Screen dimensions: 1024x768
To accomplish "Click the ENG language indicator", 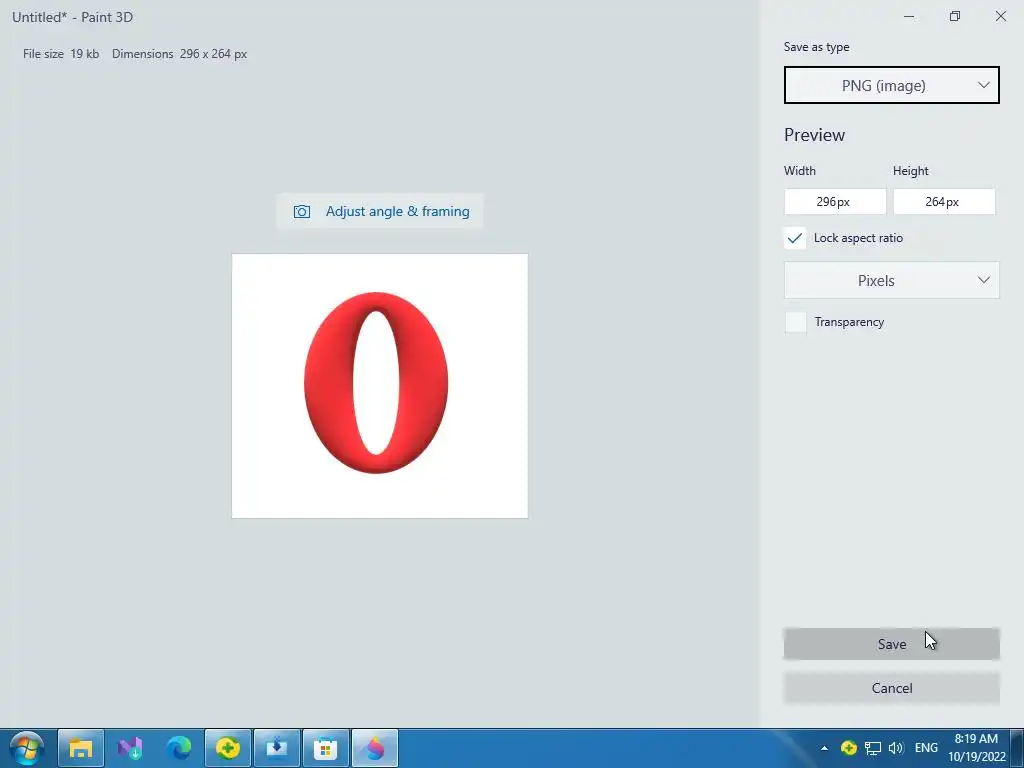I will (x=926, y=748).
